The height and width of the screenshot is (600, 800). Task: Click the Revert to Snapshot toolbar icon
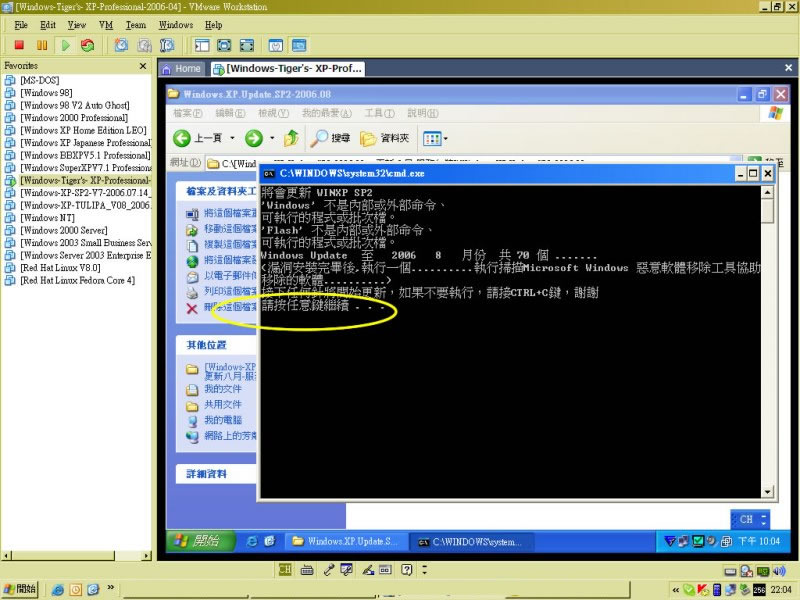tap(144, 45)
